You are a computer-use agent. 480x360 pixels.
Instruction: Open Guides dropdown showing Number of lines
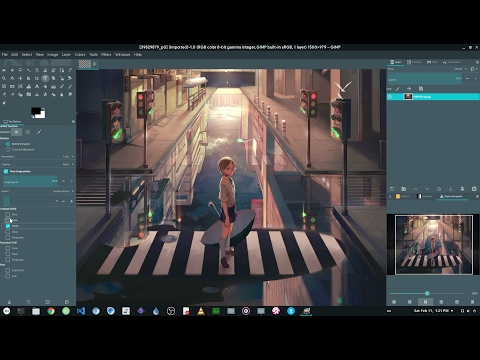point(38,191)
